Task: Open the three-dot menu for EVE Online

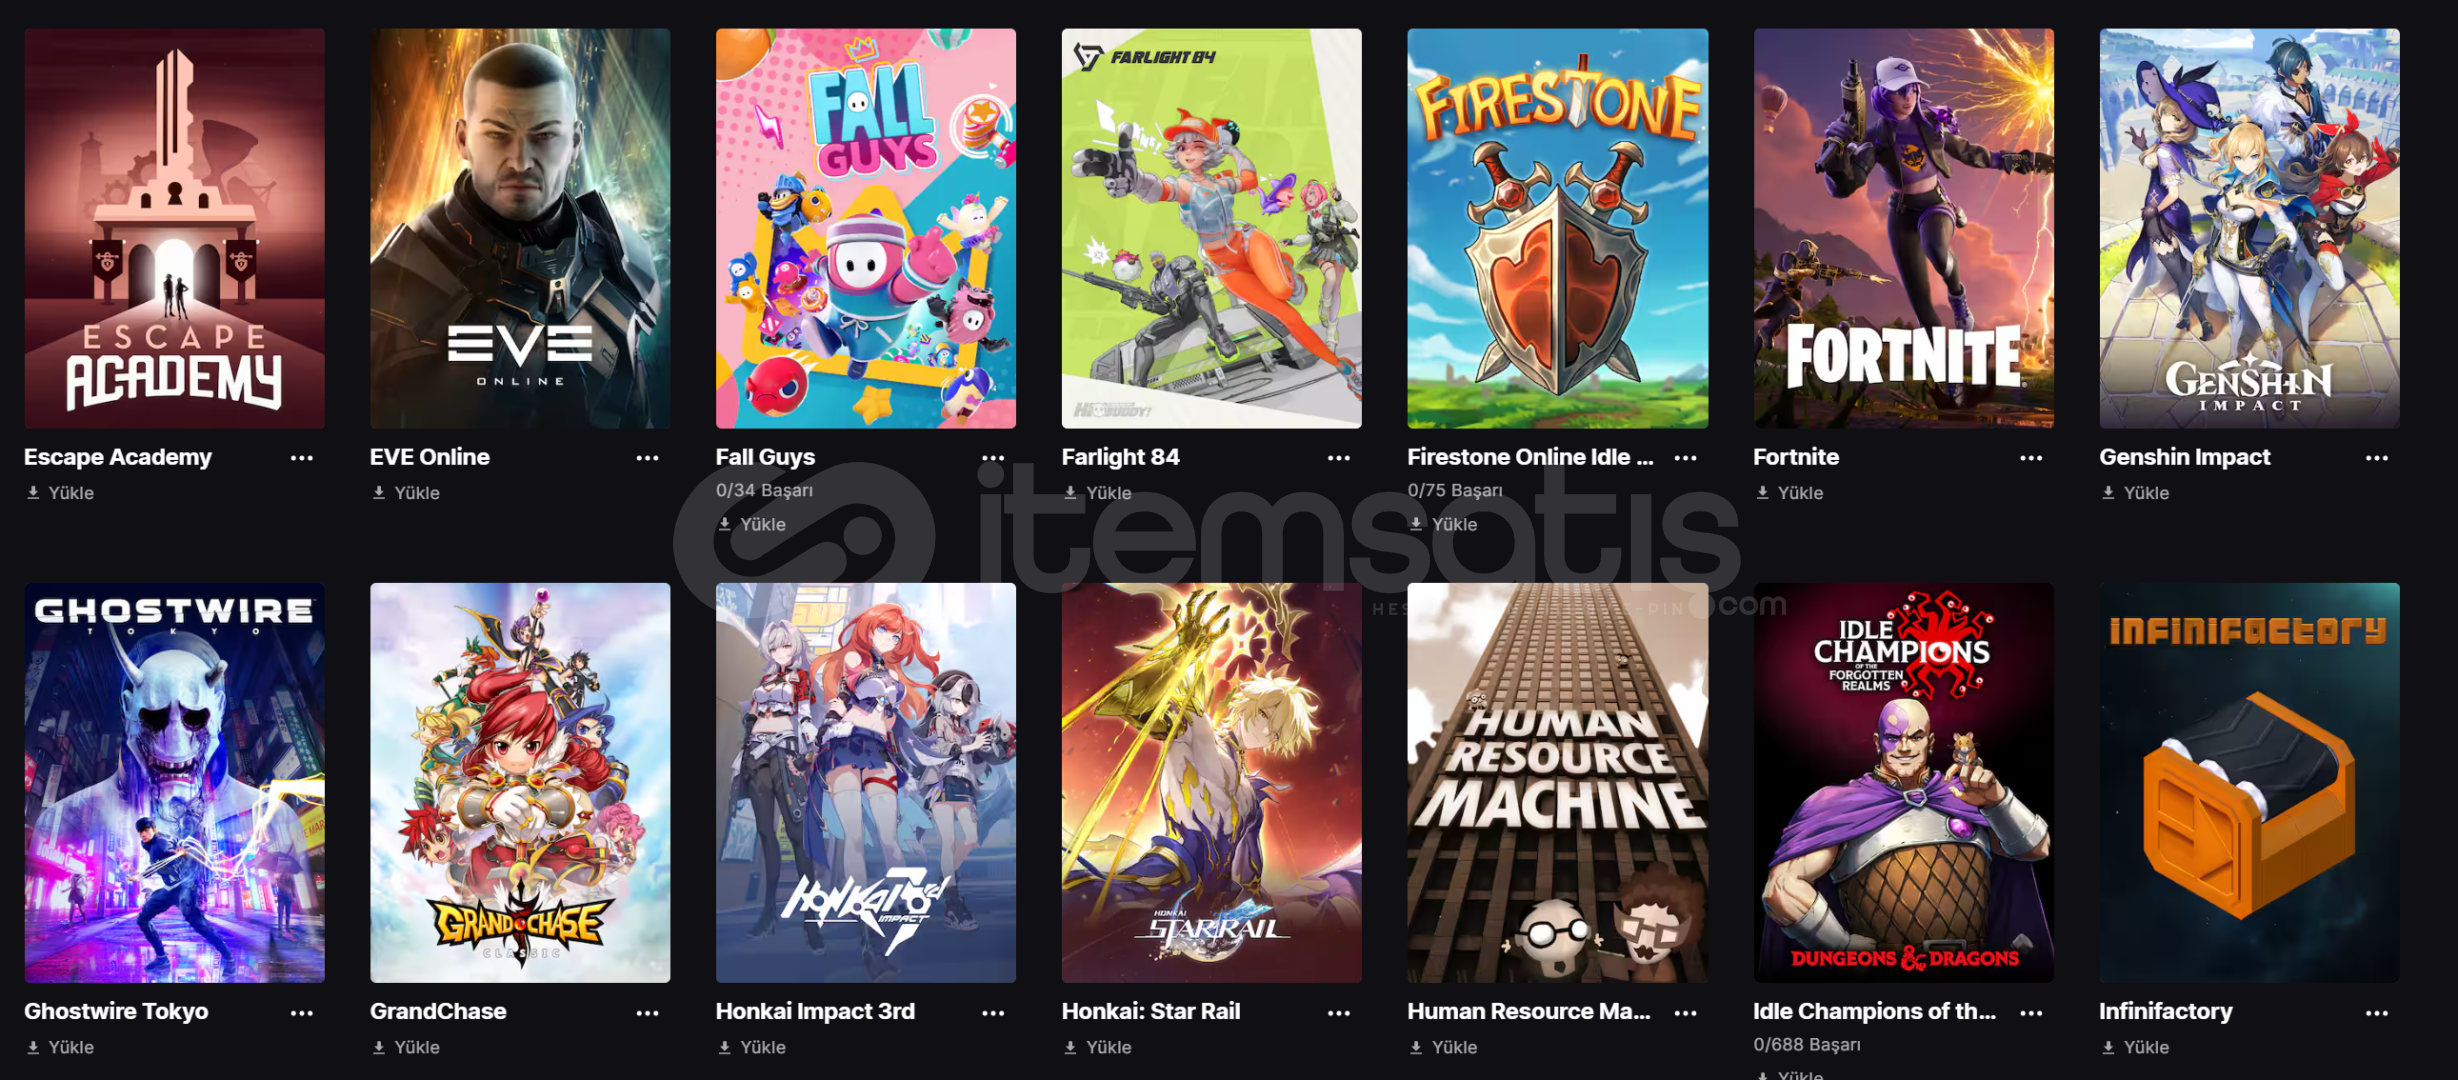Action: (647, 458)
